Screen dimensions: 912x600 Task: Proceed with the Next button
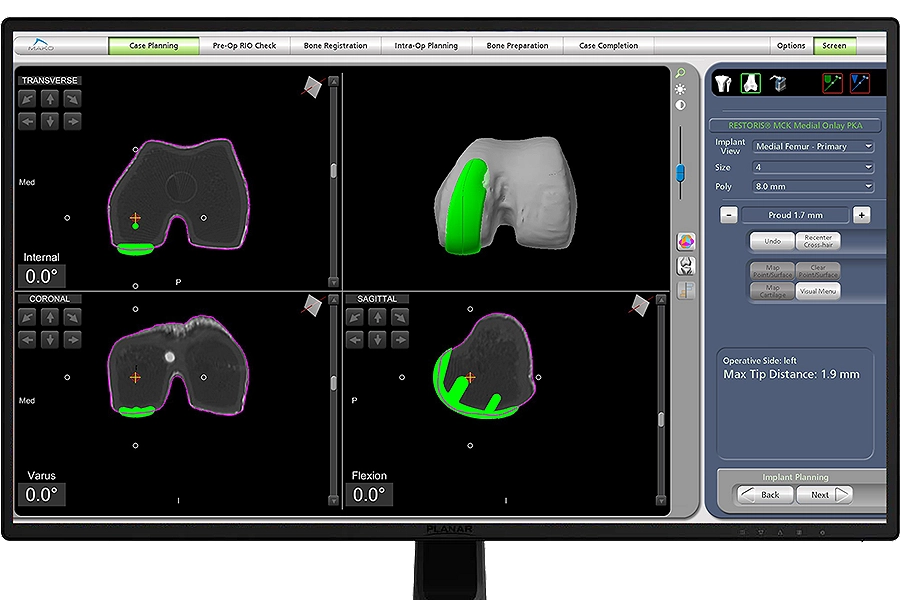[825, 495]
